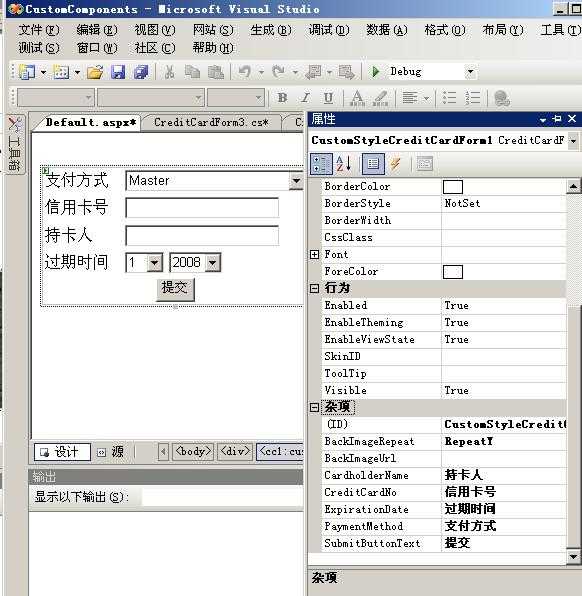Click the Open File folder icon
The width and height of the screenshot is (582, 596).
[95, 72]
